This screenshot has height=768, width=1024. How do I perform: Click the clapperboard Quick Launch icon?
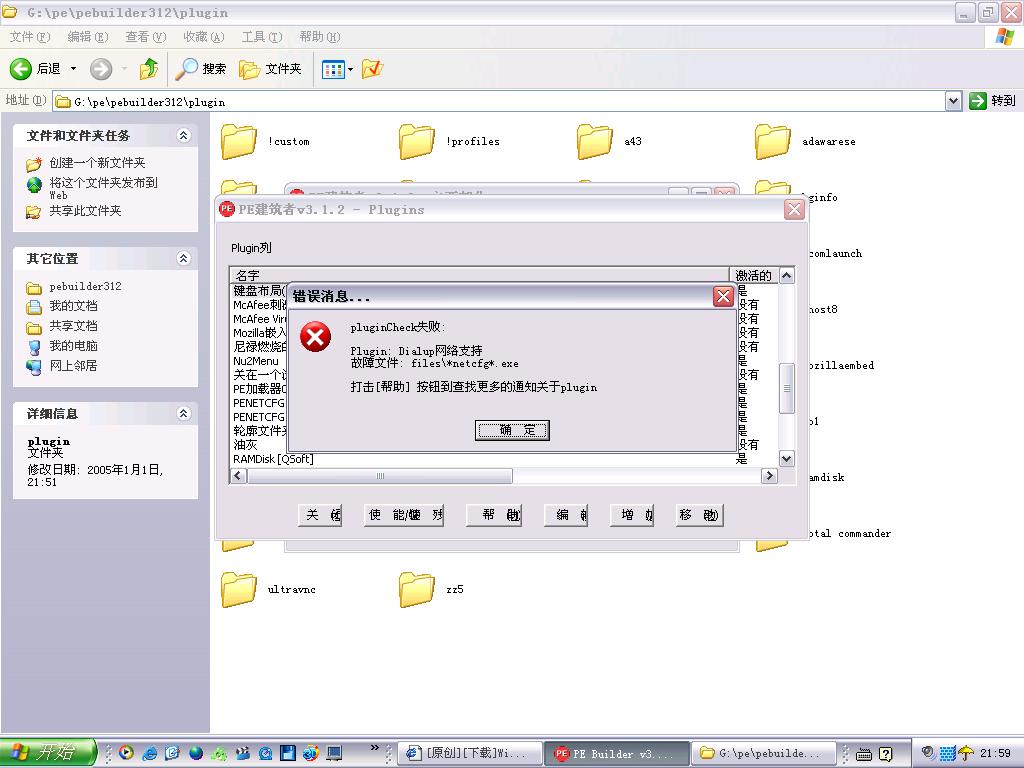click(242, 753)
